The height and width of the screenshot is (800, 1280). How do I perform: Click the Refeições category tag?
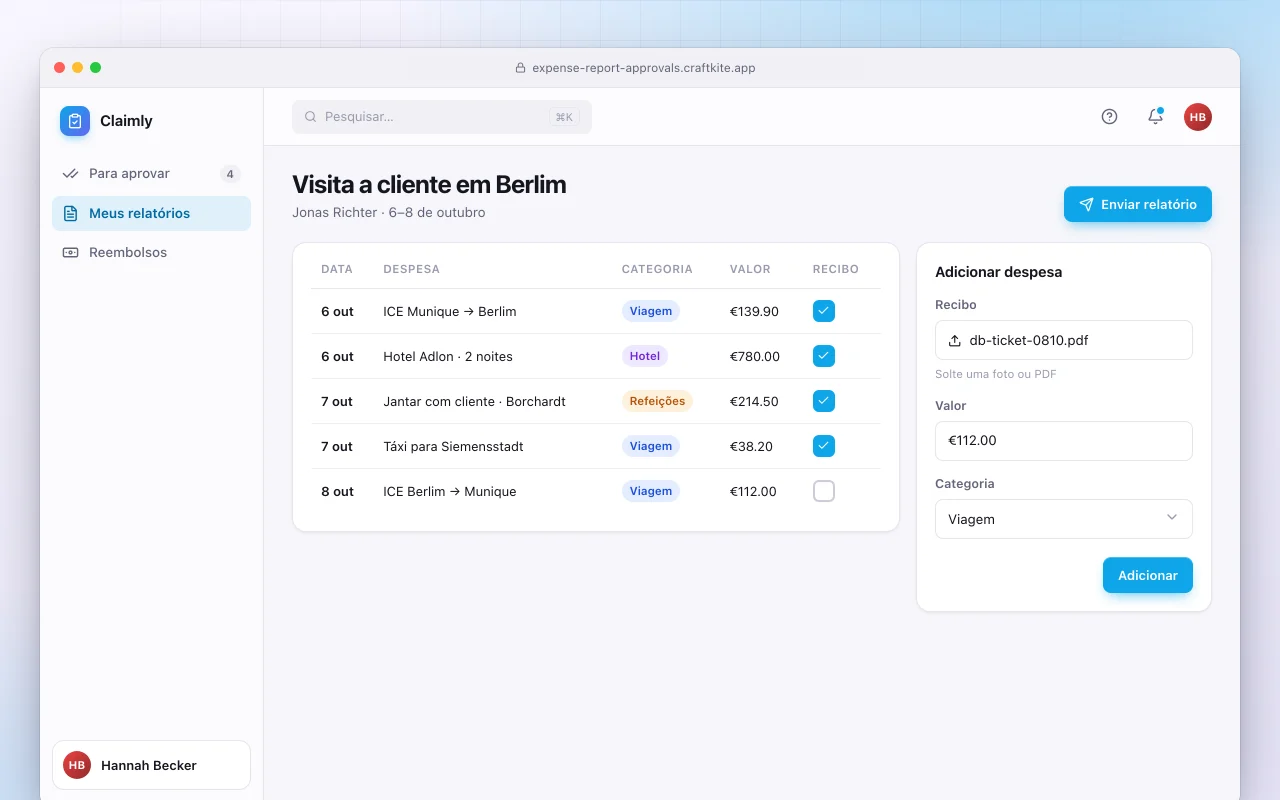click(657, 401)
